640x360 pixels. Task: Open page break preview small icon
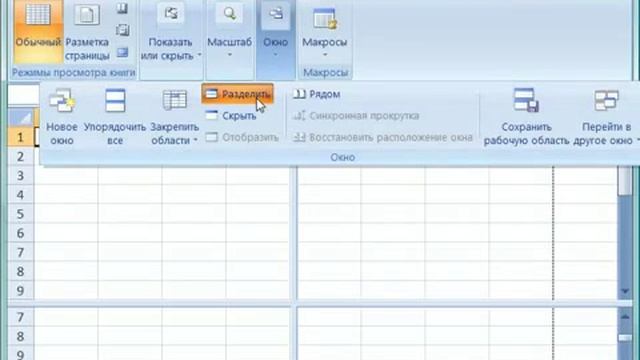(122, 9)
